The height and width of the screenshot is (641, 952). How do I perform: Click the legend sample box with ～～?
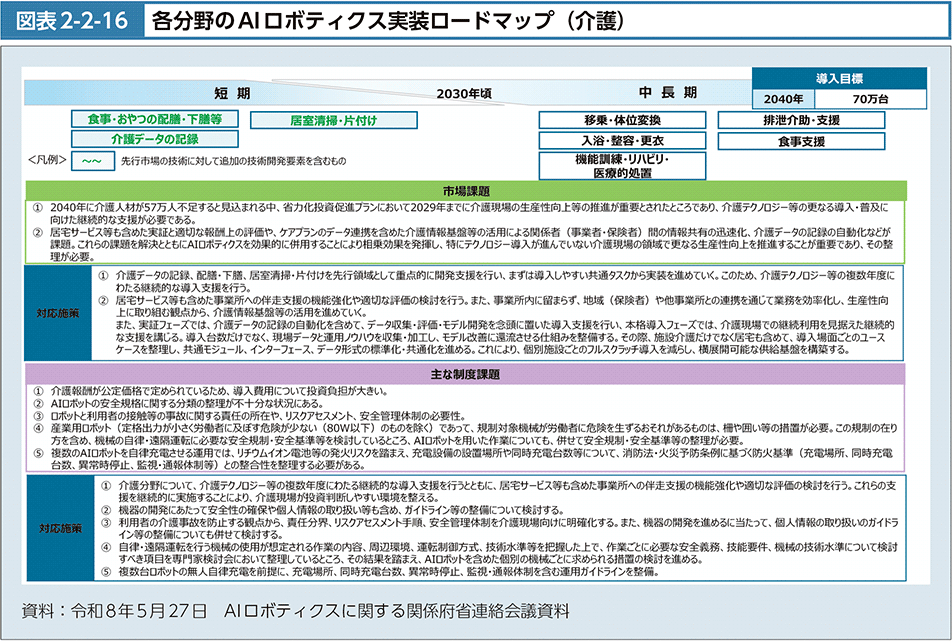[93, 161]
